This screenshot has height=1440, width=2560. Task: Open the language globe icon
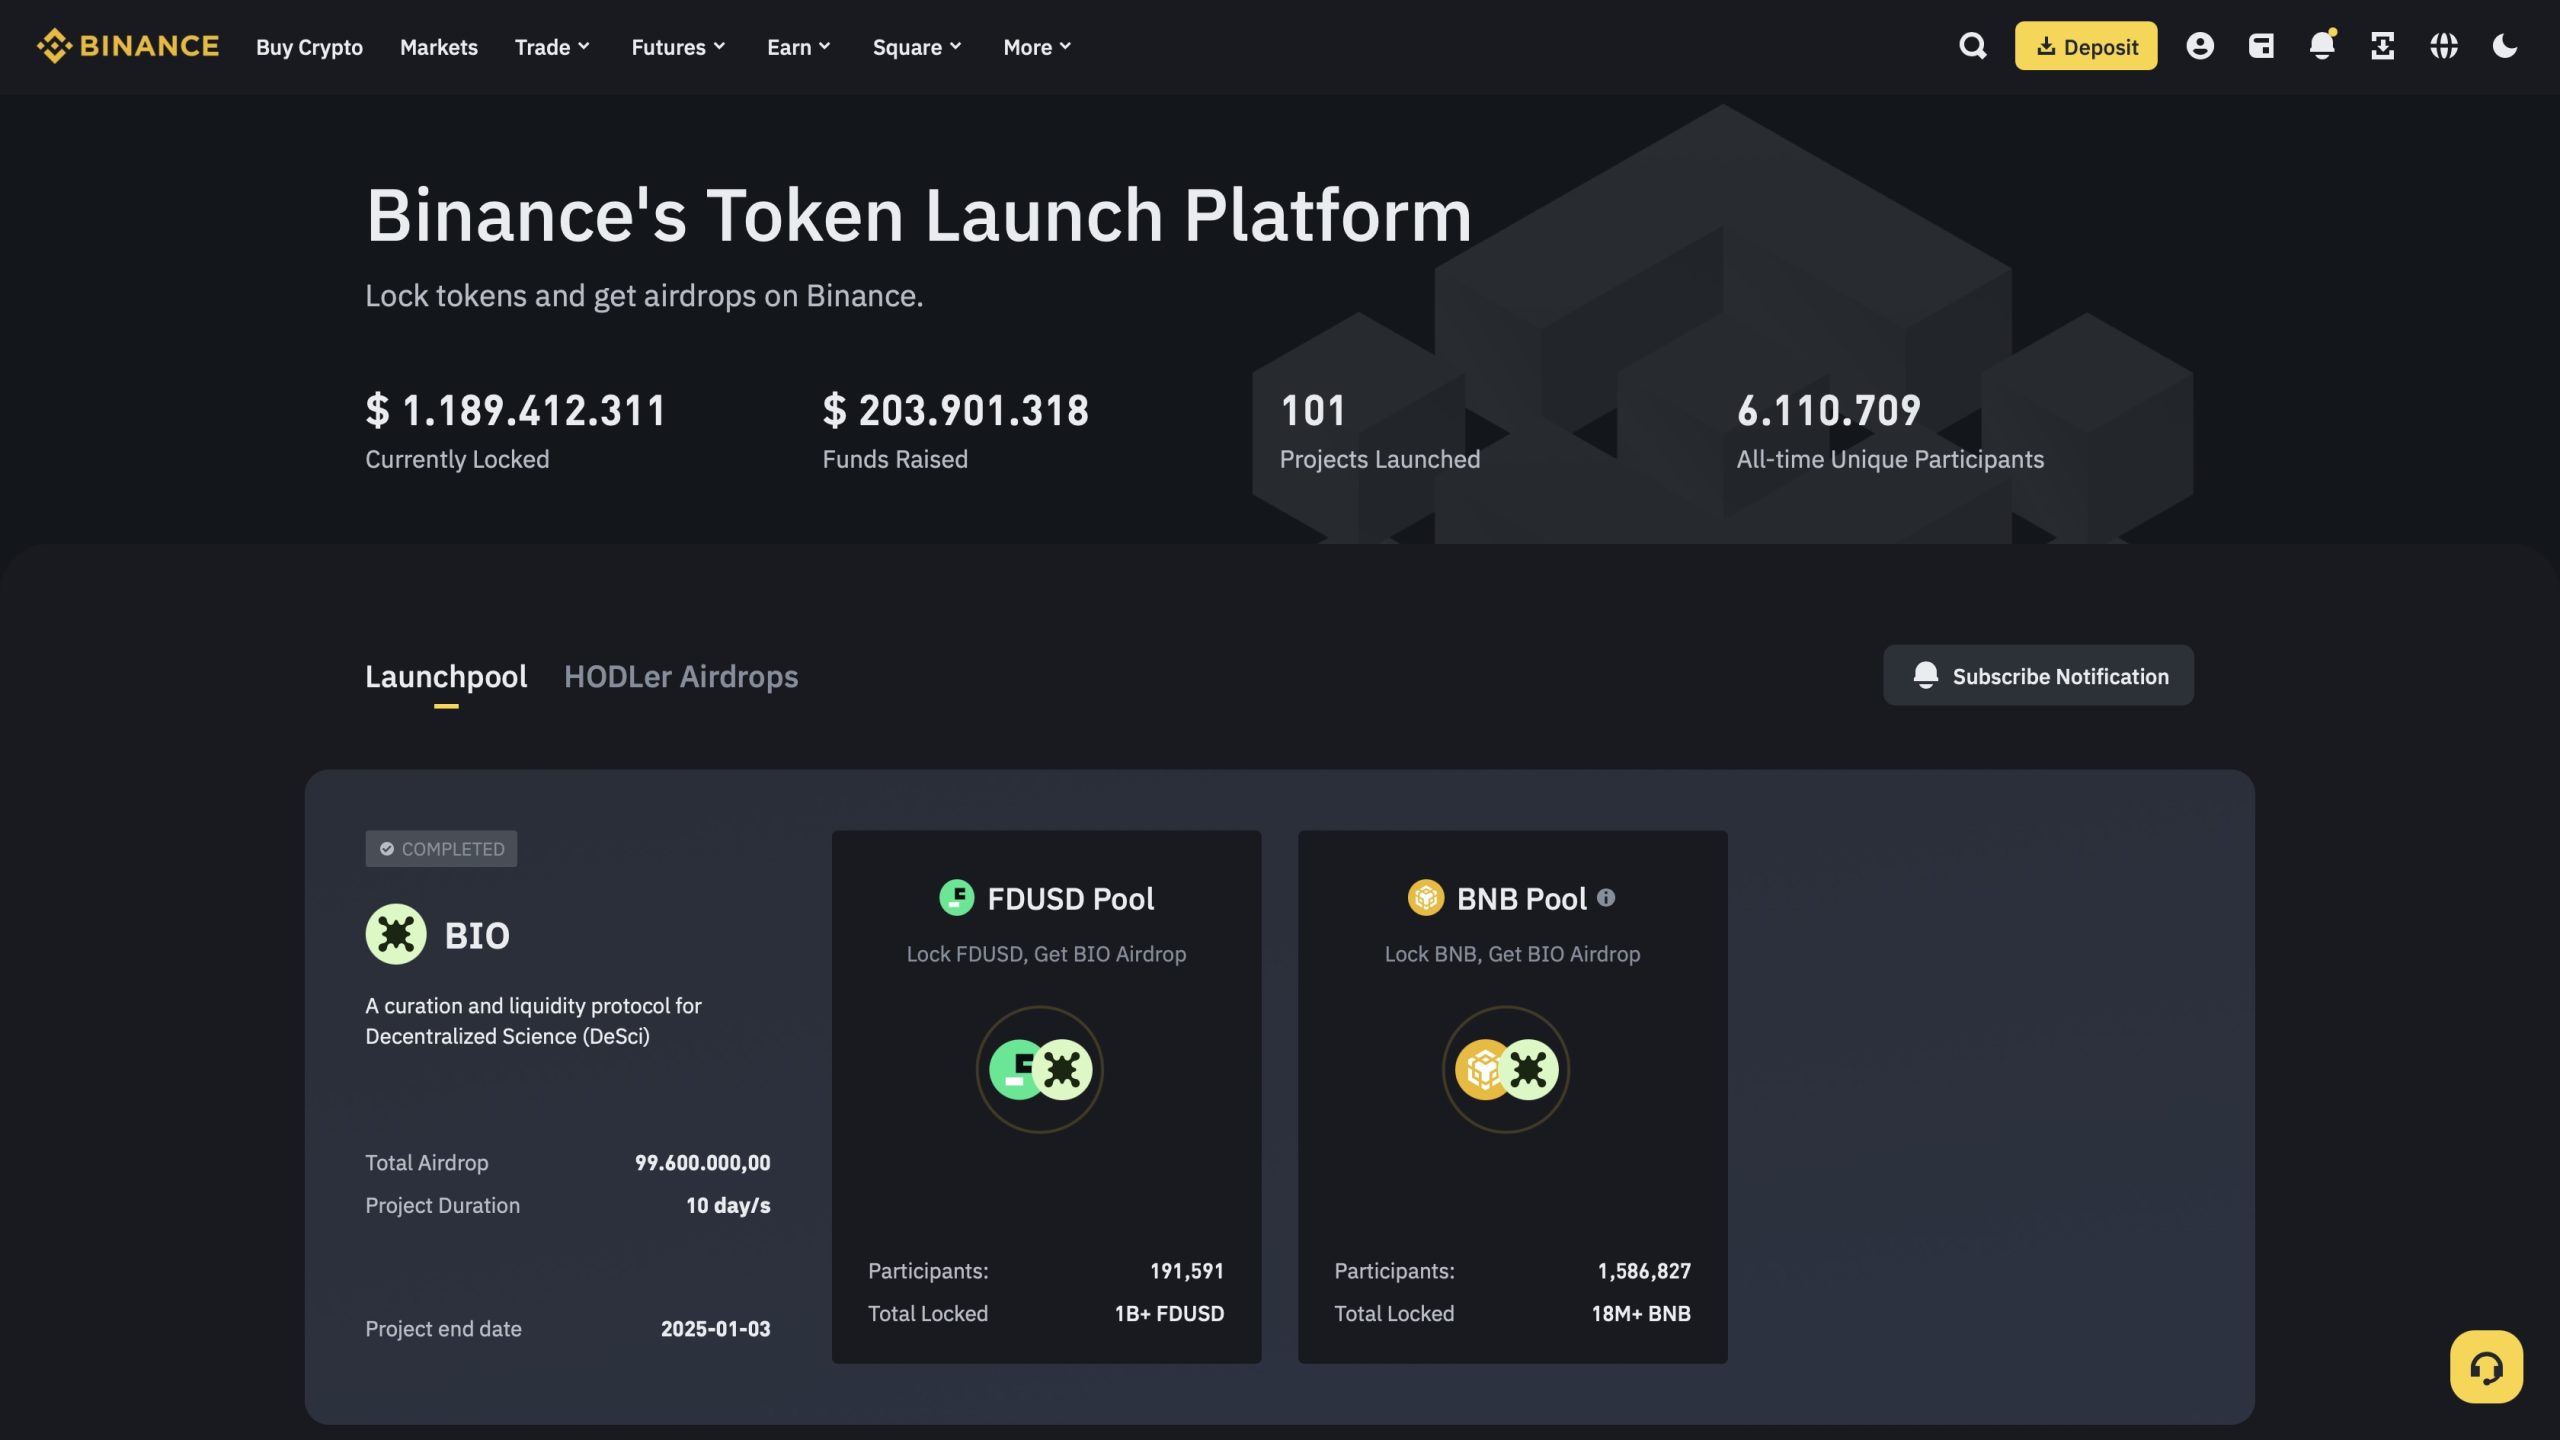[x=2444, y=46]
